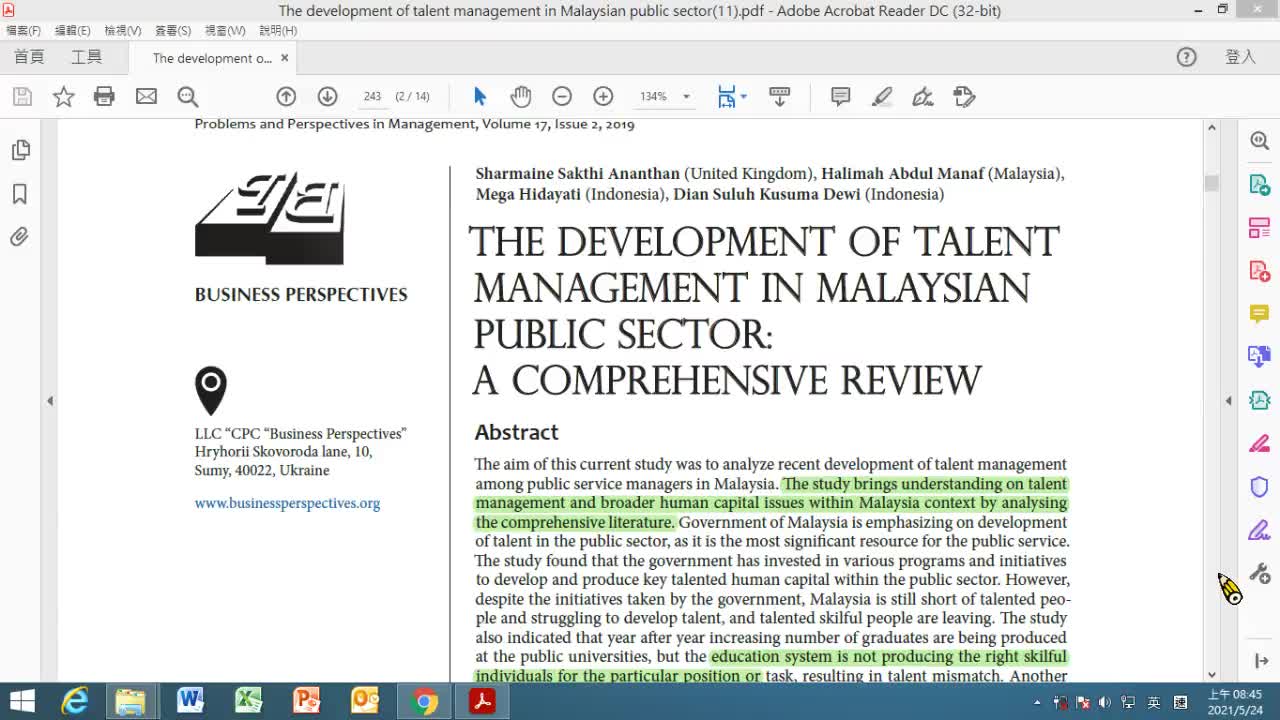Viewport: 1280px width, 720px height.
Task: Open Google Chrome from taskbar
Action: coord(424,701)
